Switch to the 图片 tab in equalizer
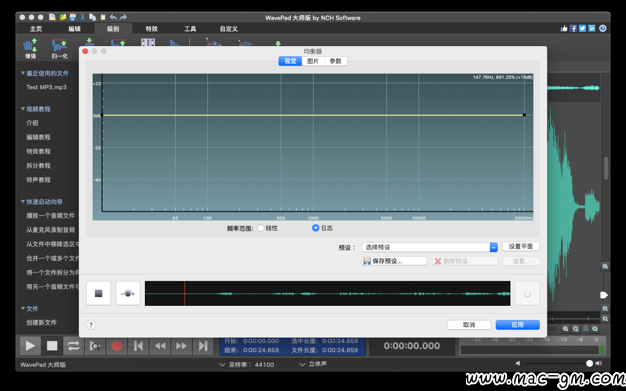Screen dimensions: 626x391 [313, 61]
